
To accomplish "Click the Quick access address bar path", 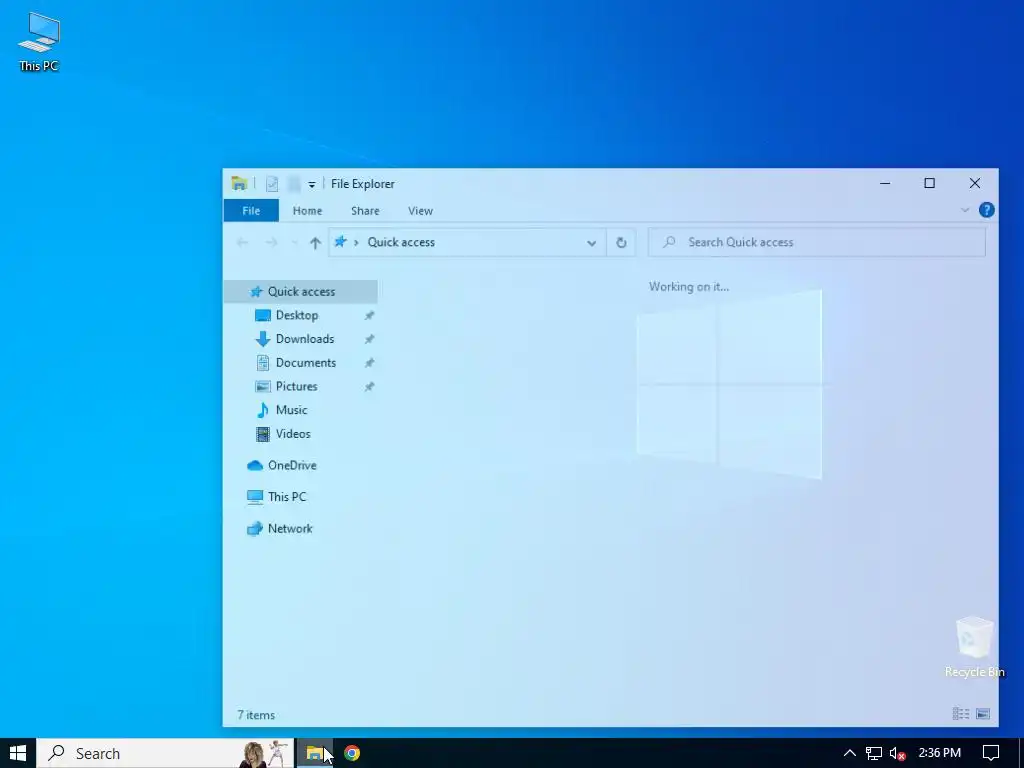I will pos(401,242).
